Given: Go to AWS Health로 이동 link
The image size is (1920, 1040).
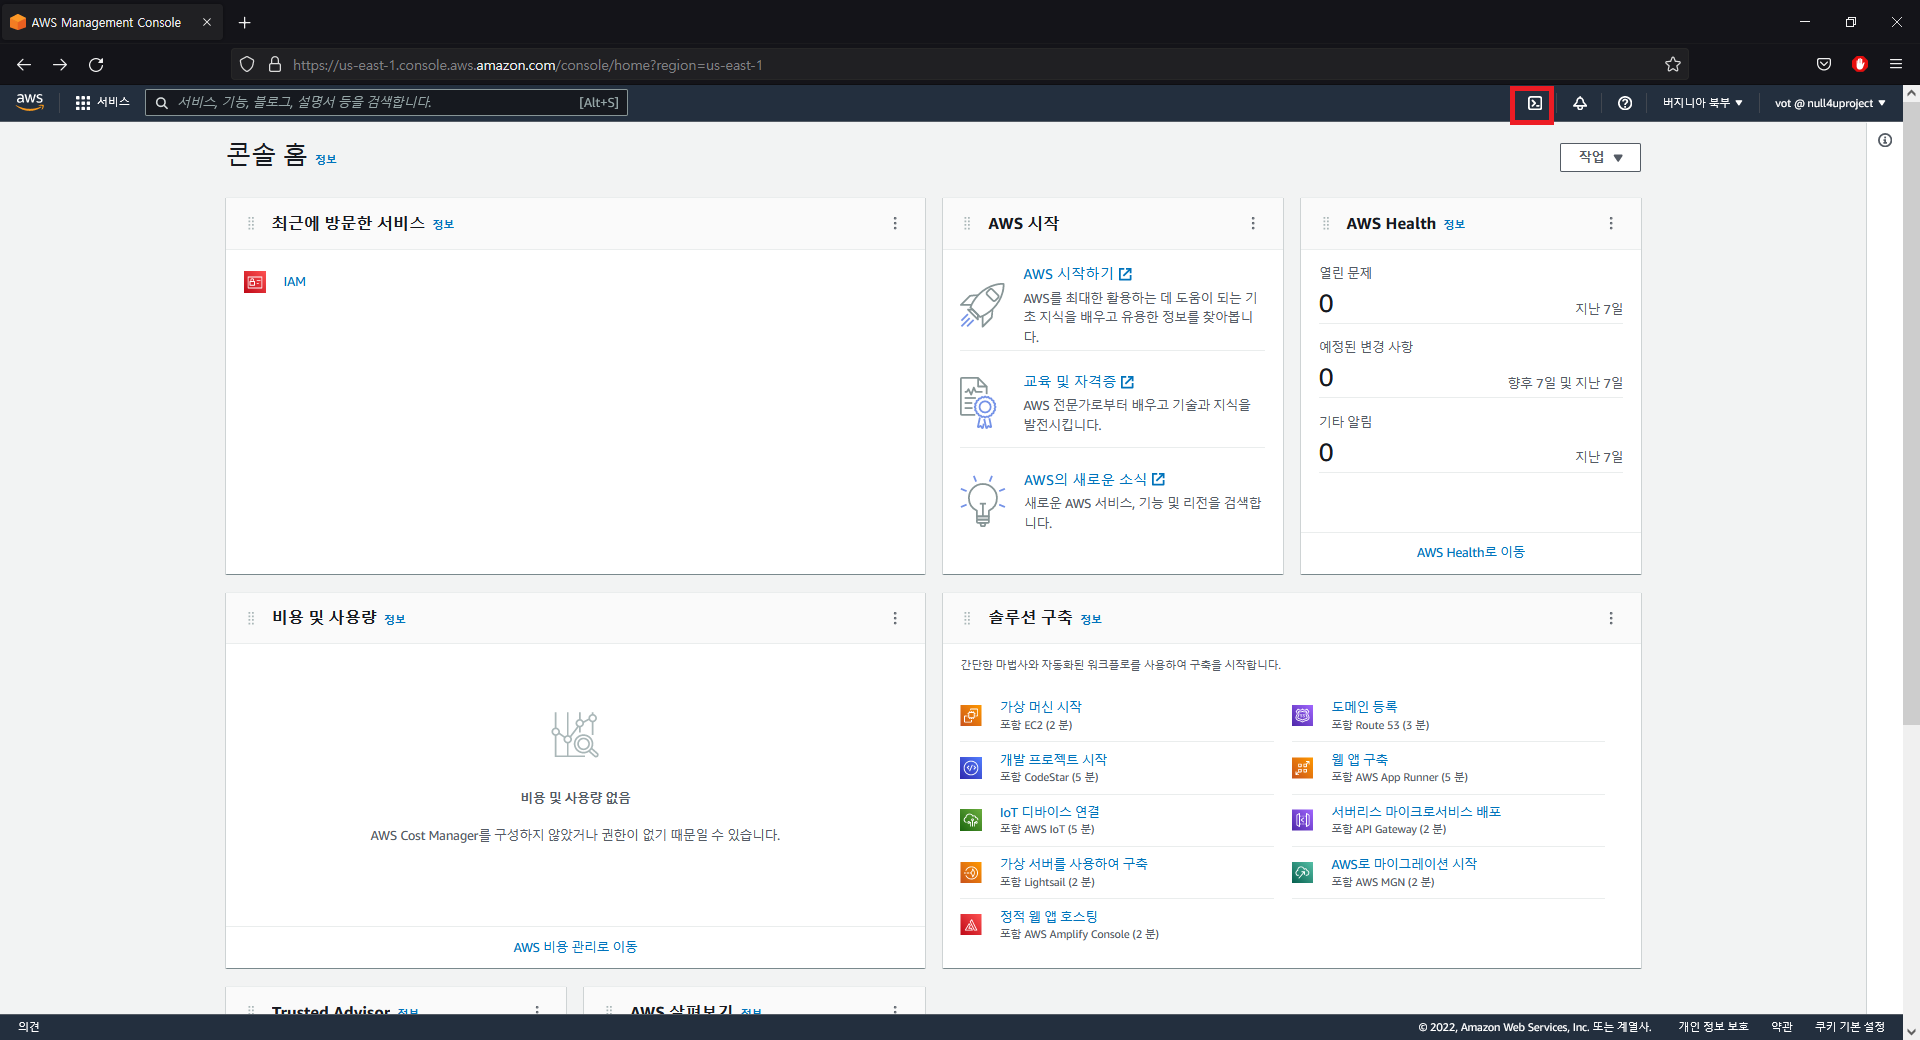Looking at the screenshot, I should click(x=1470, y=552).
